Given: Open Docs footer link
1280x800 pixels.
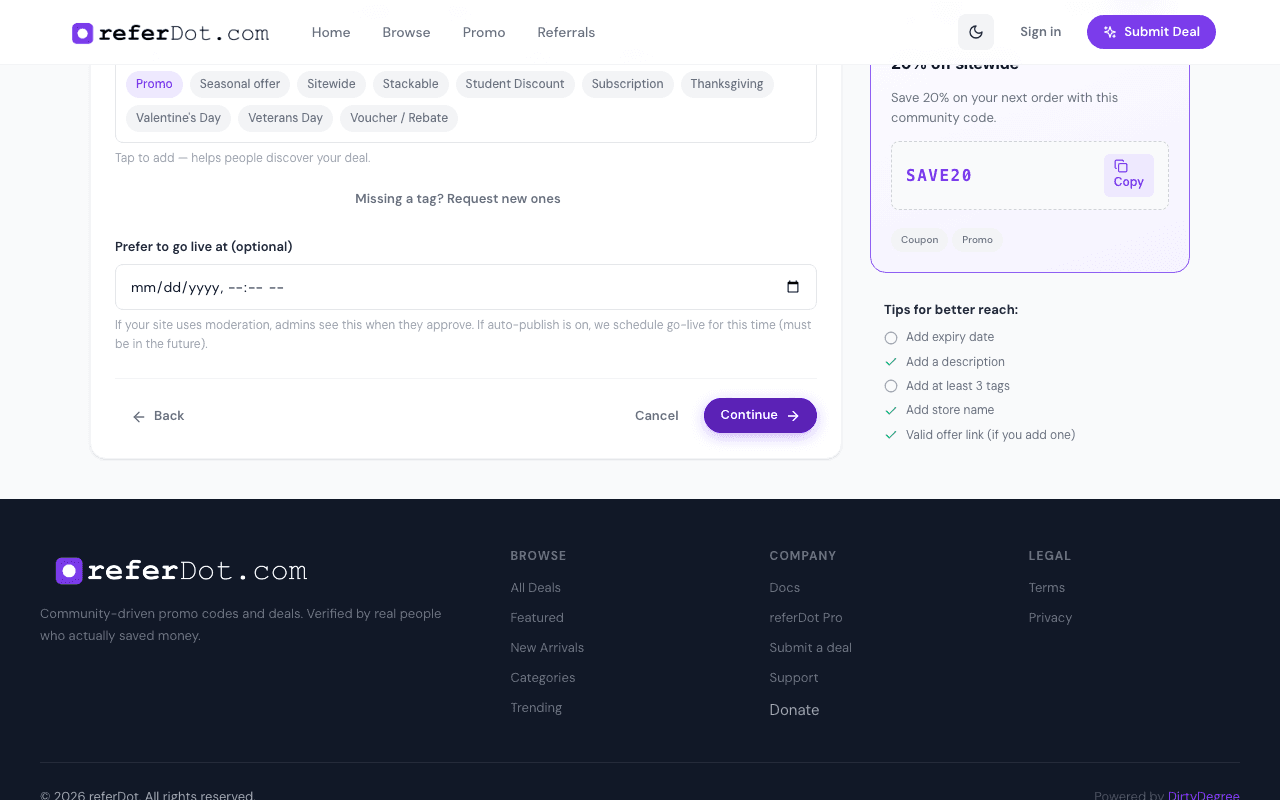Looking at the screenshot, I should coord(785,588).
